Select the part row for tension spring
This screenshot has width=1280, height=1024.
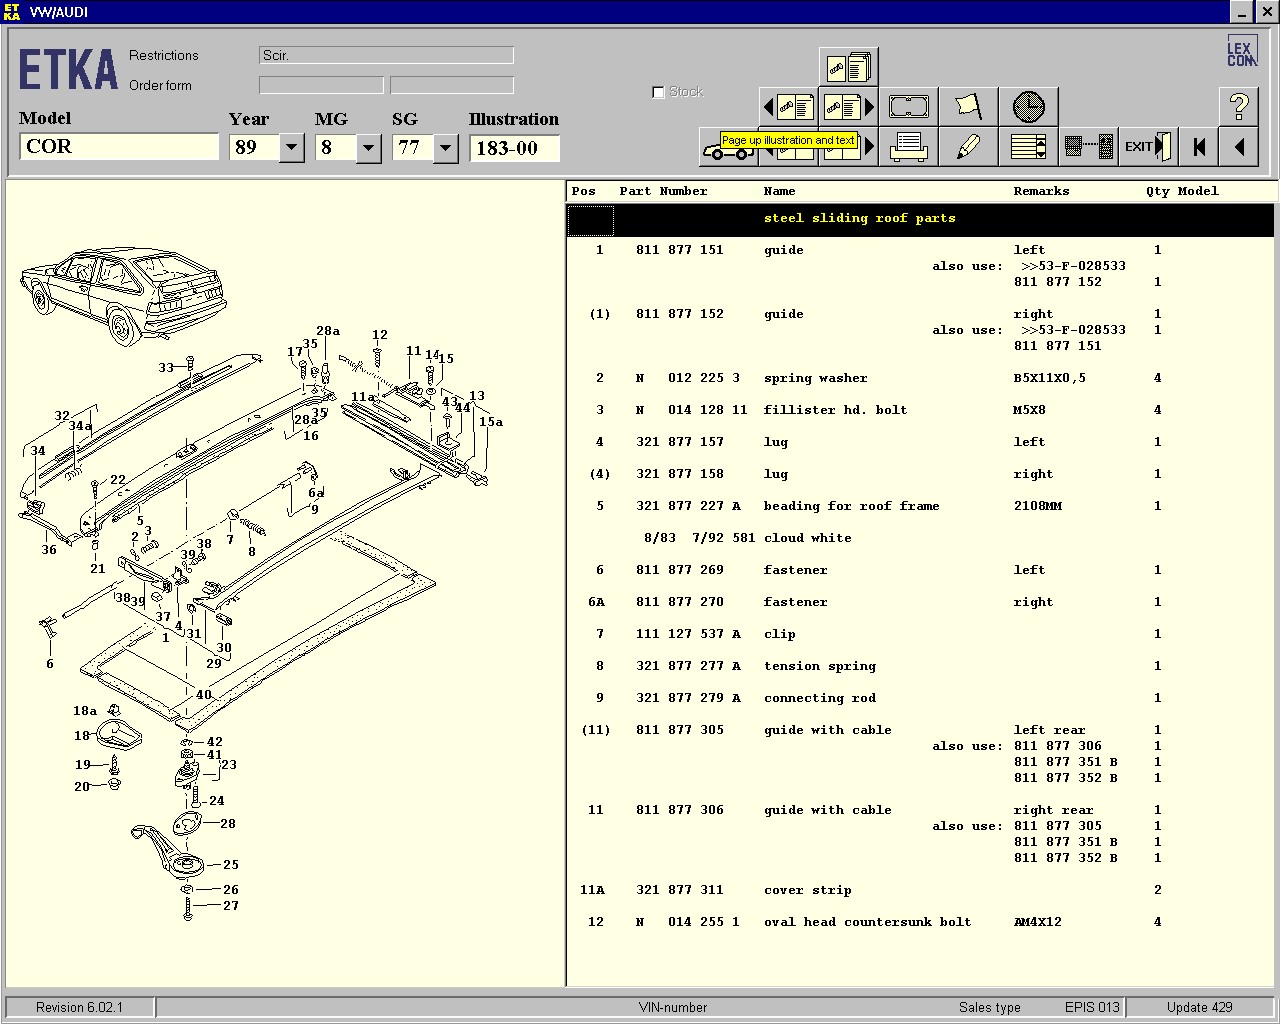click(819, 666)
